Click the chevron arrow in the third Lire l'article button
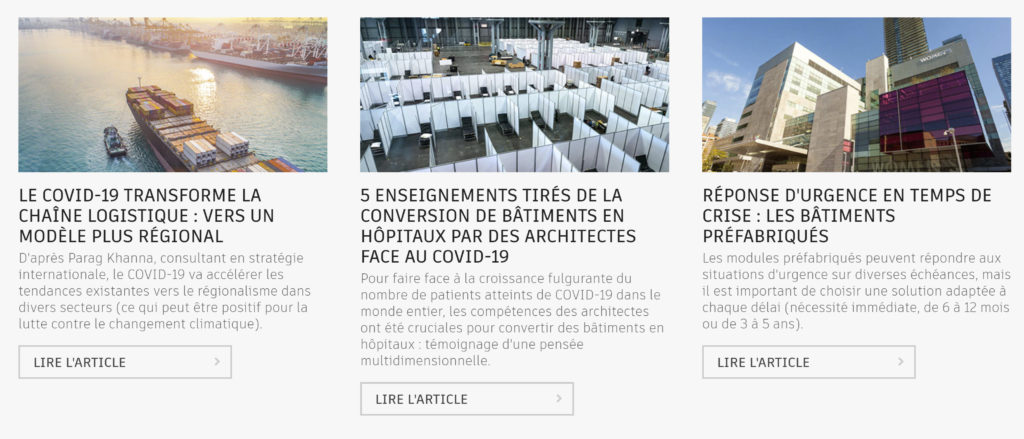Image resolution: width=1024 pixels, height=439 pixels. click(x=901, y=362)
